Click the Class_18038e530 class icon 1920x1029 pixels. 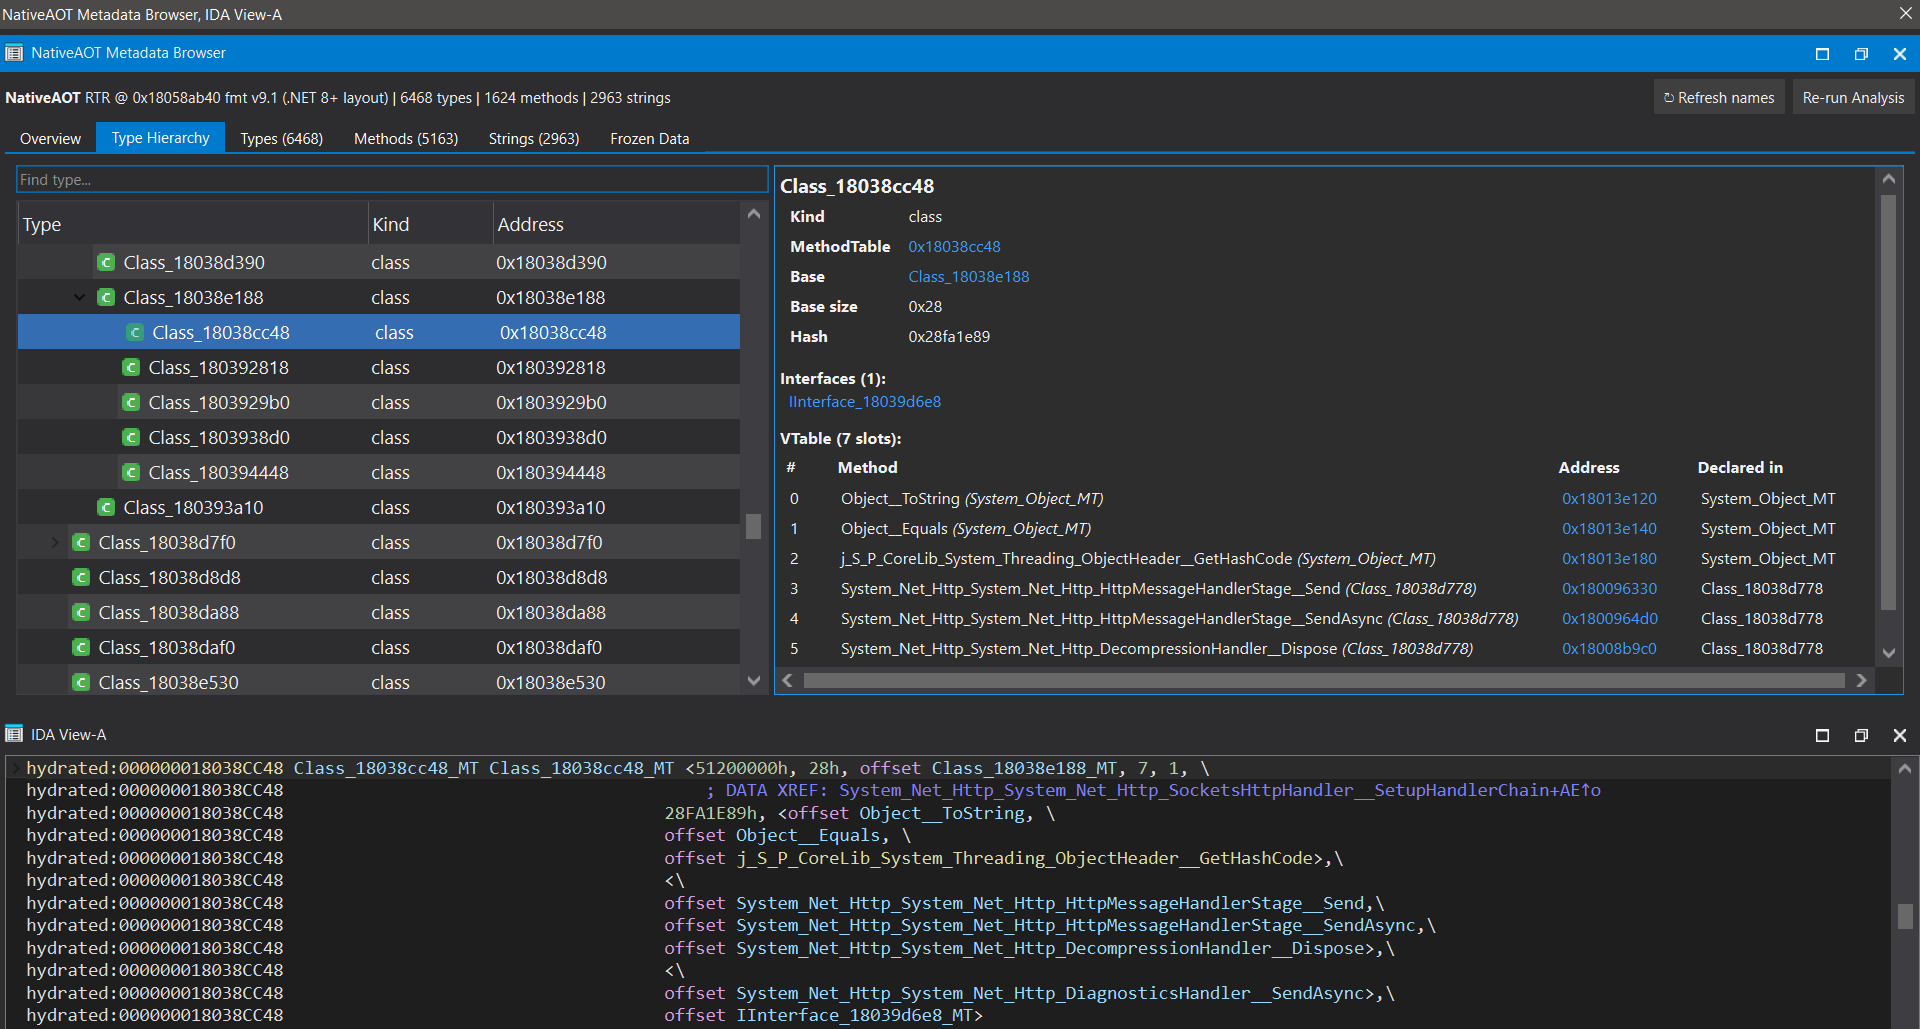[x=81, y=683]
